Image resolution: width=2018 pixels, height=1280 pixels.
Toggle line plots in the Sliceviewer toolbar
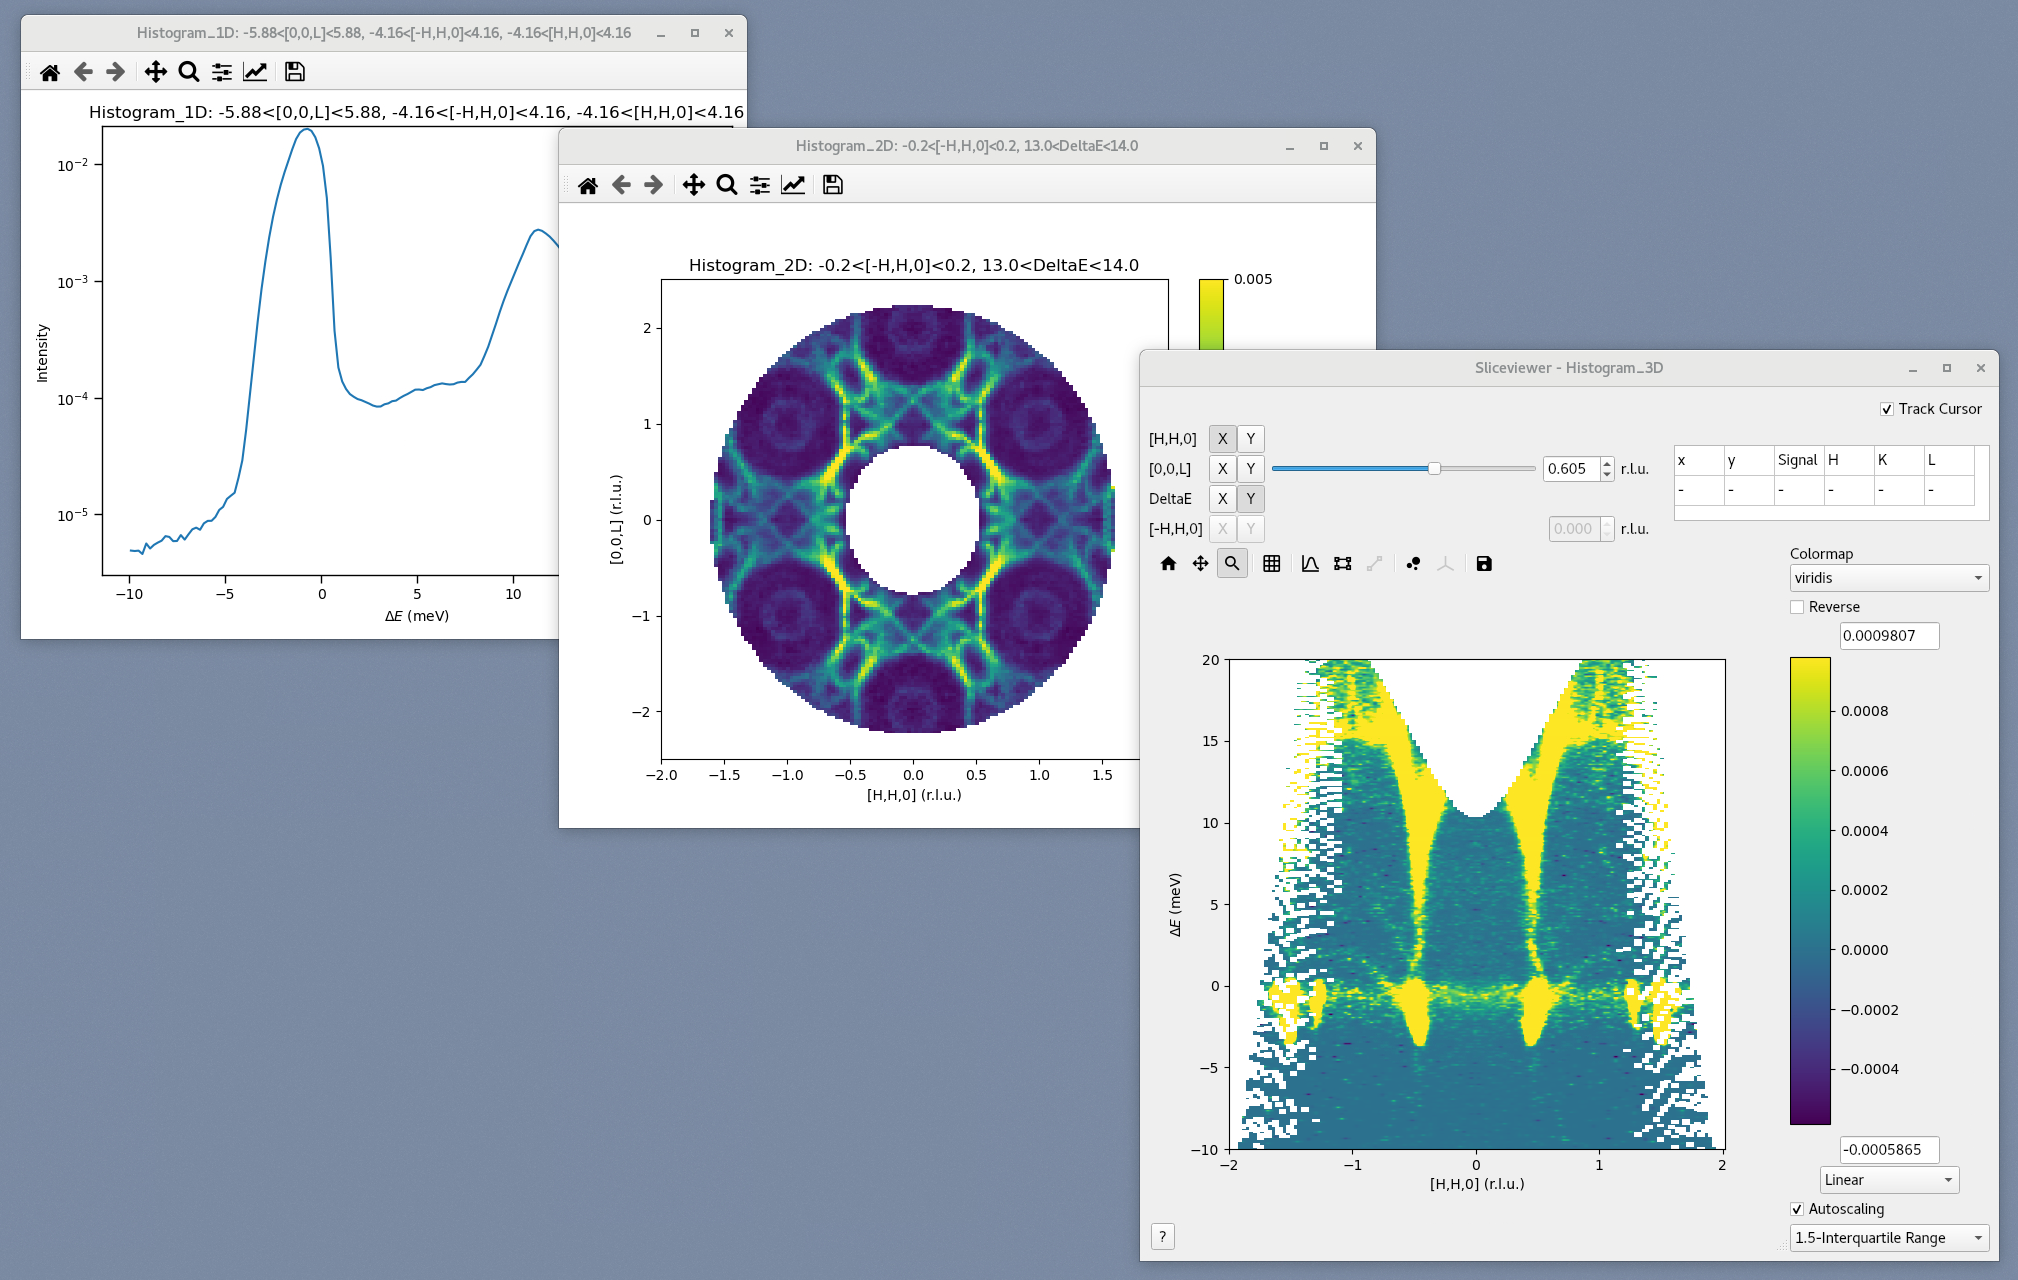point(1309,563)
